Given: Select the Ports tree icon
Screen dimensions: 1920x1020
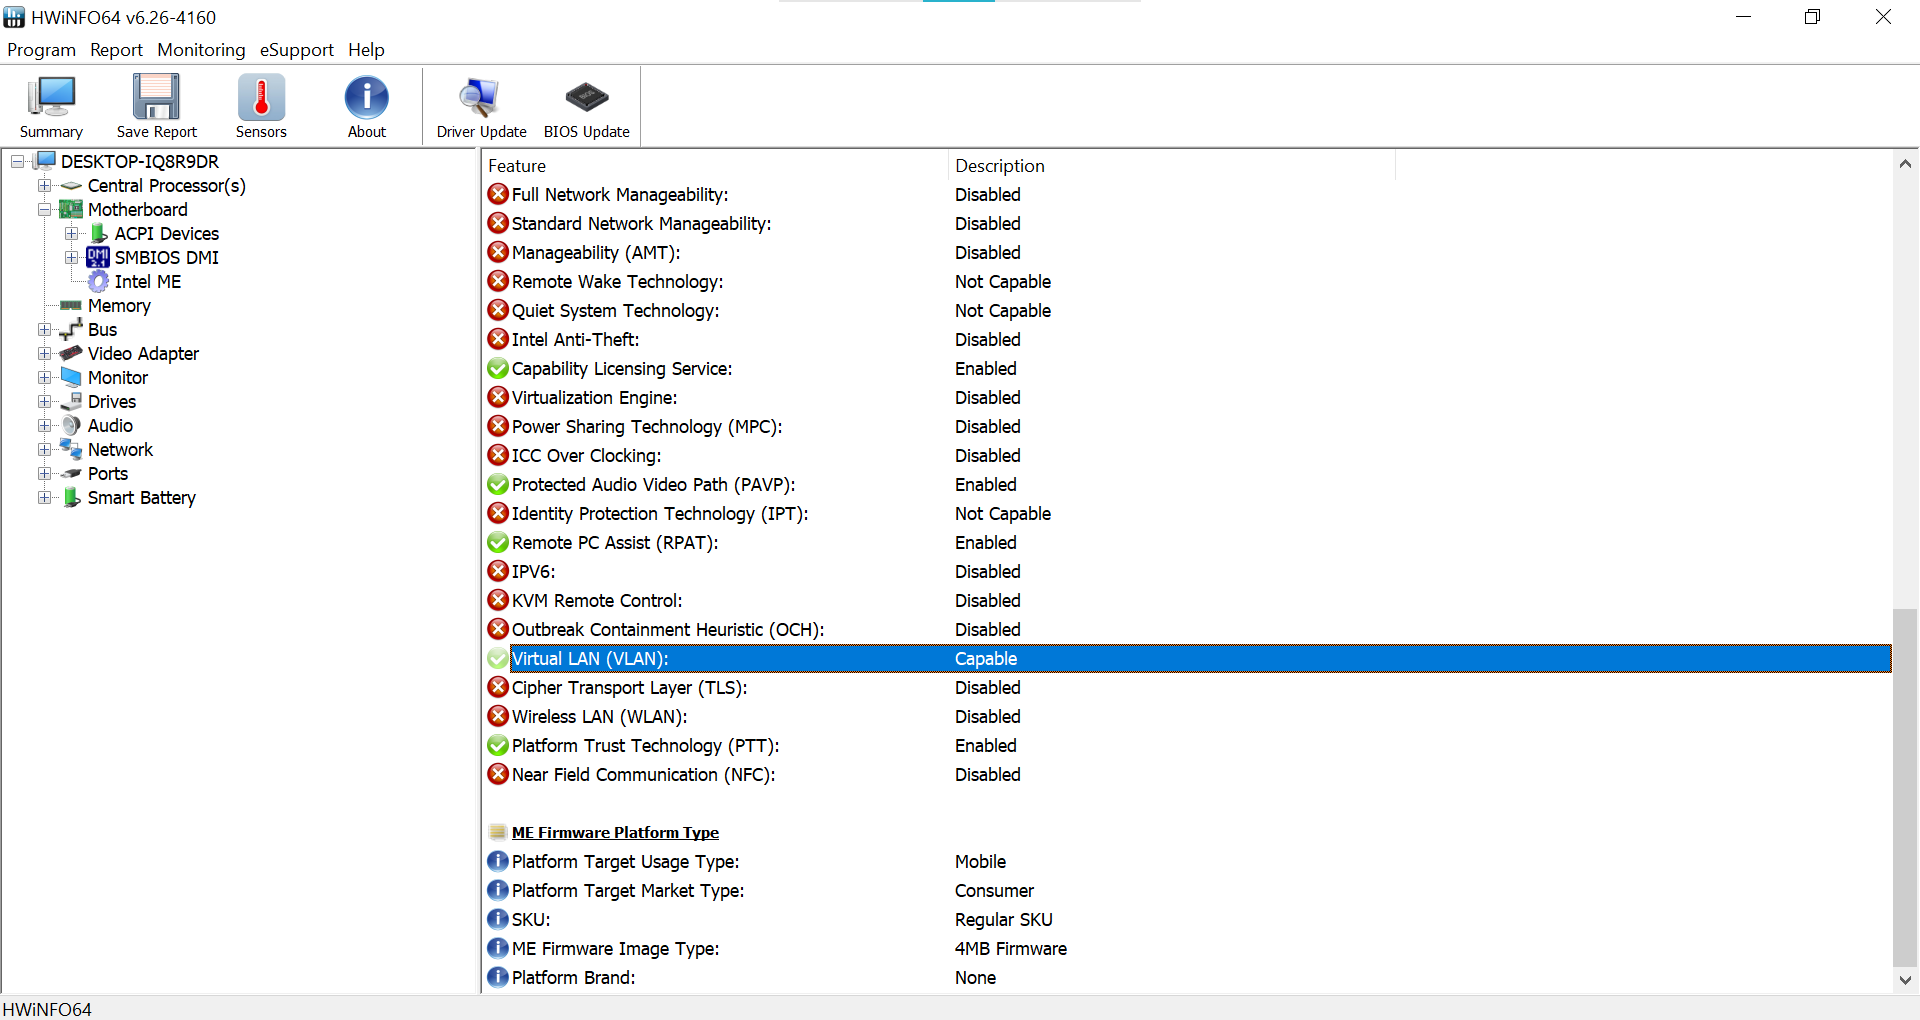Looking at the screenshot, I should pos(71,474).
